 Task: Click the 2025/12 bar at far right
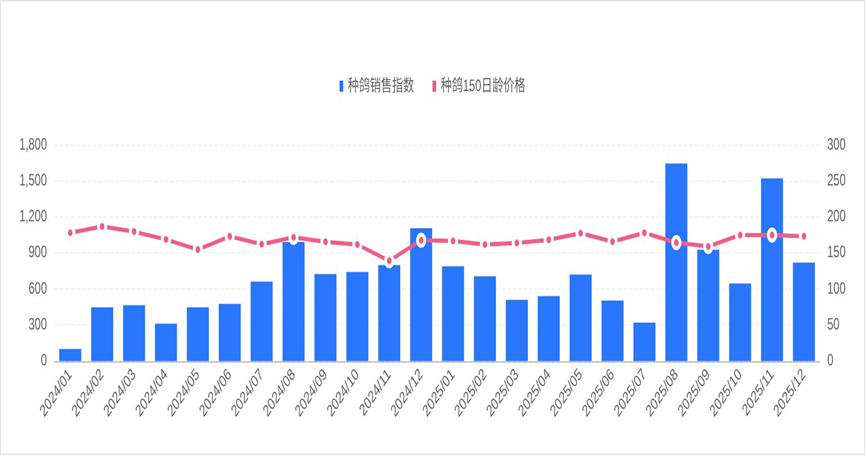(x=804, y=311)
